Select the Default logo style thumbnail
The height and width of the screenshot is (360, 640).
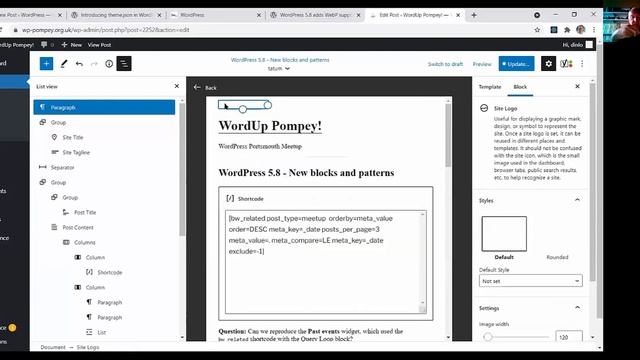click(504, 233)
